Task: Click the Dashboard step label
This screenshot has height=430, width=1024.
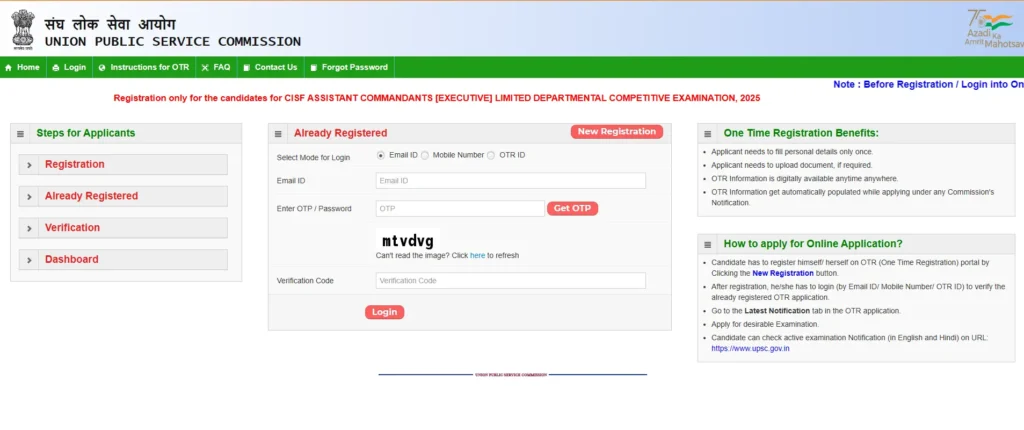Action: [72, 259]
